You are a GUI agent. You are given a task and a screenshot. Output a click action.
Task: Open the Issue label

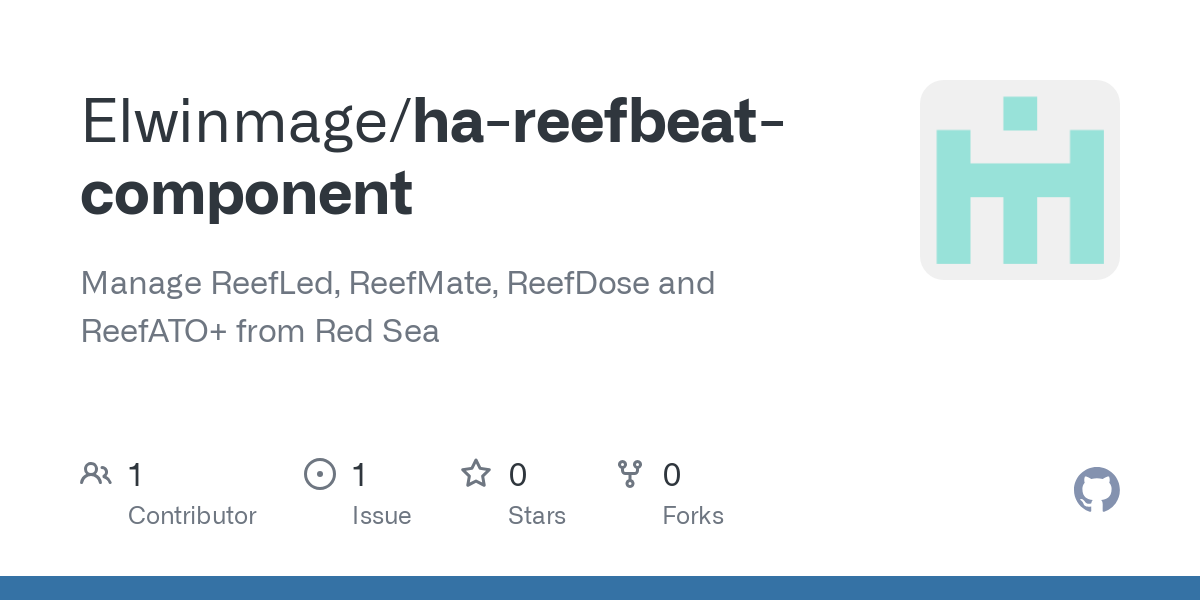(382, 516)
